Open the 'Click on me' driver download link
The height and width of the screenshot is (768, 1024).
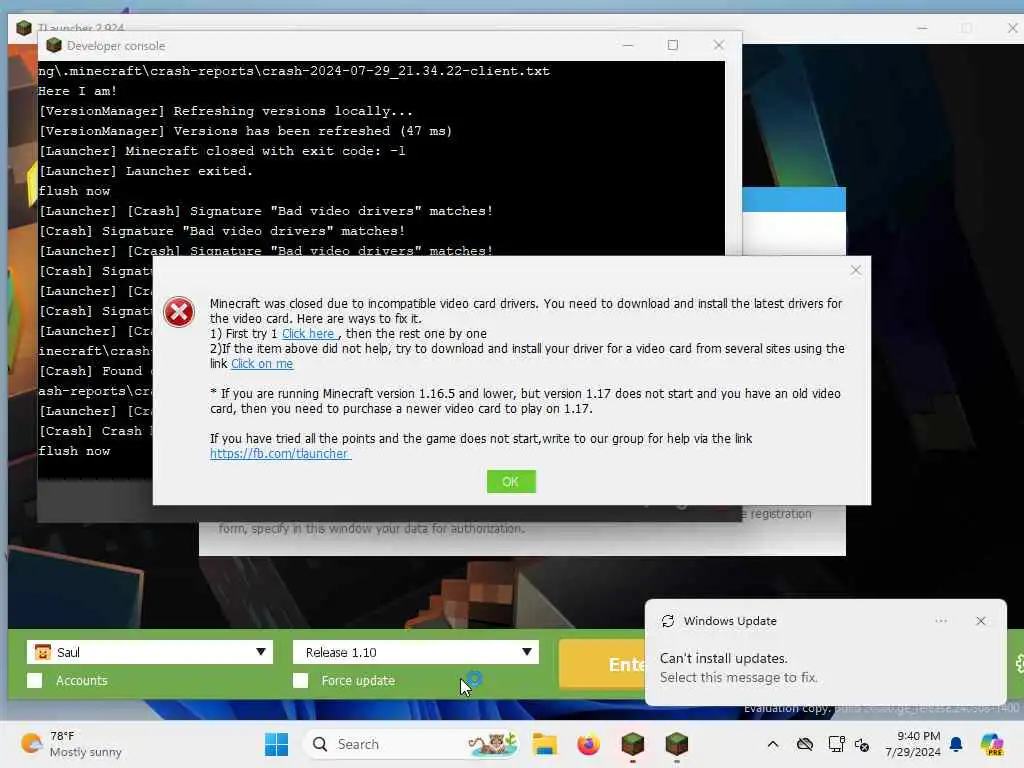(262, 363)
